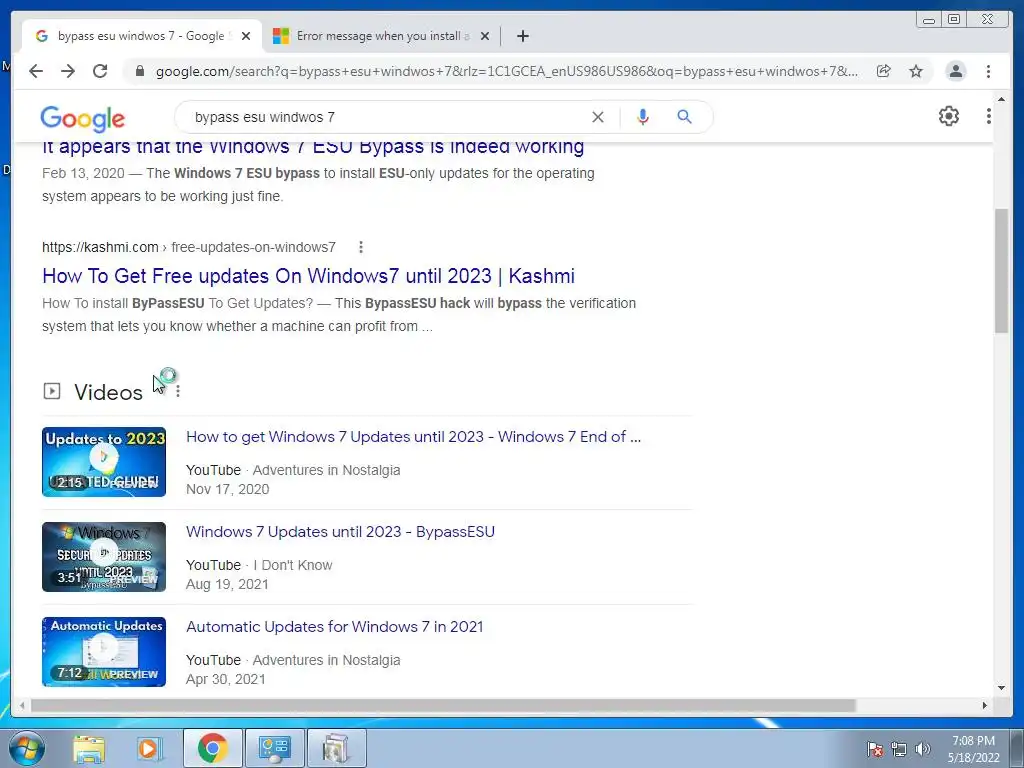Open 'Automatic Updates' video thumbnail
1024x768 pixels.
pyautogui.click(x=104, y=652)
